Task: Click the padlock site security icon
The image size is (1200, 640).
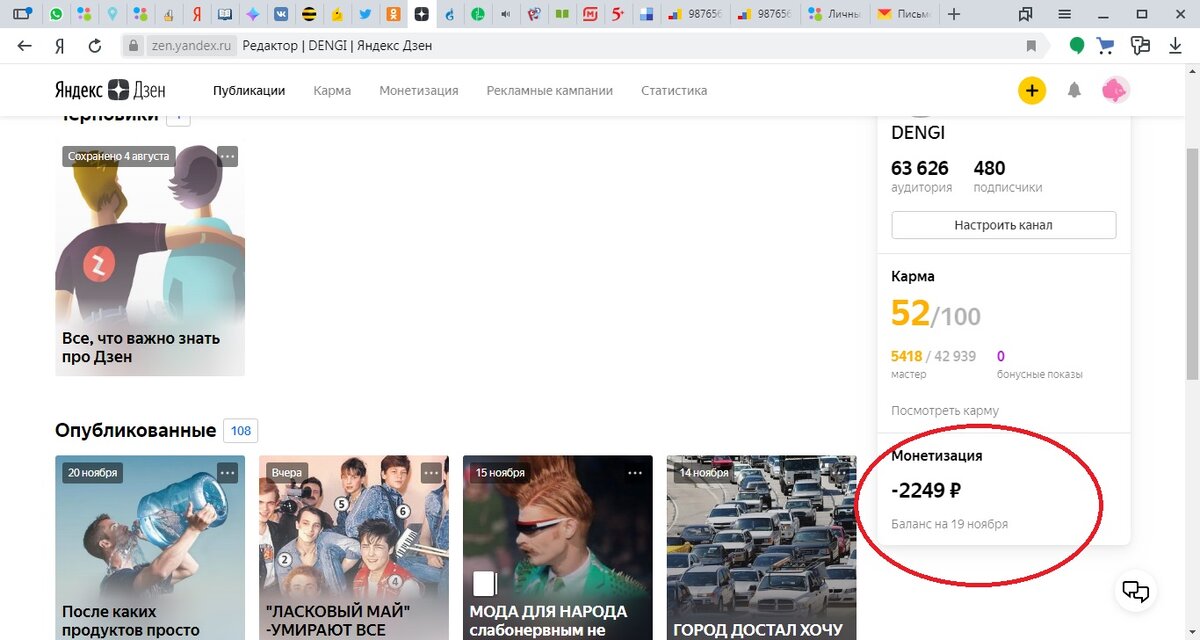Action: coord(134,46)
